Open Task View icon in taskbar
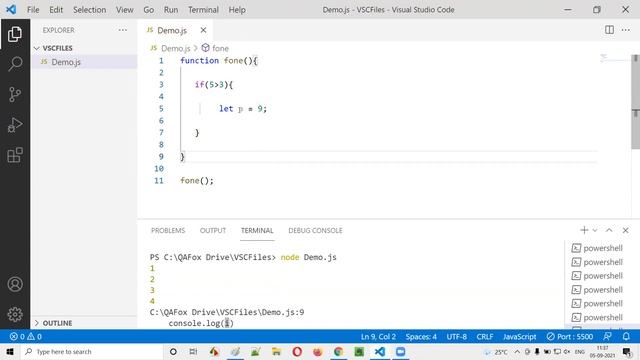 click(x=193, y=351)
